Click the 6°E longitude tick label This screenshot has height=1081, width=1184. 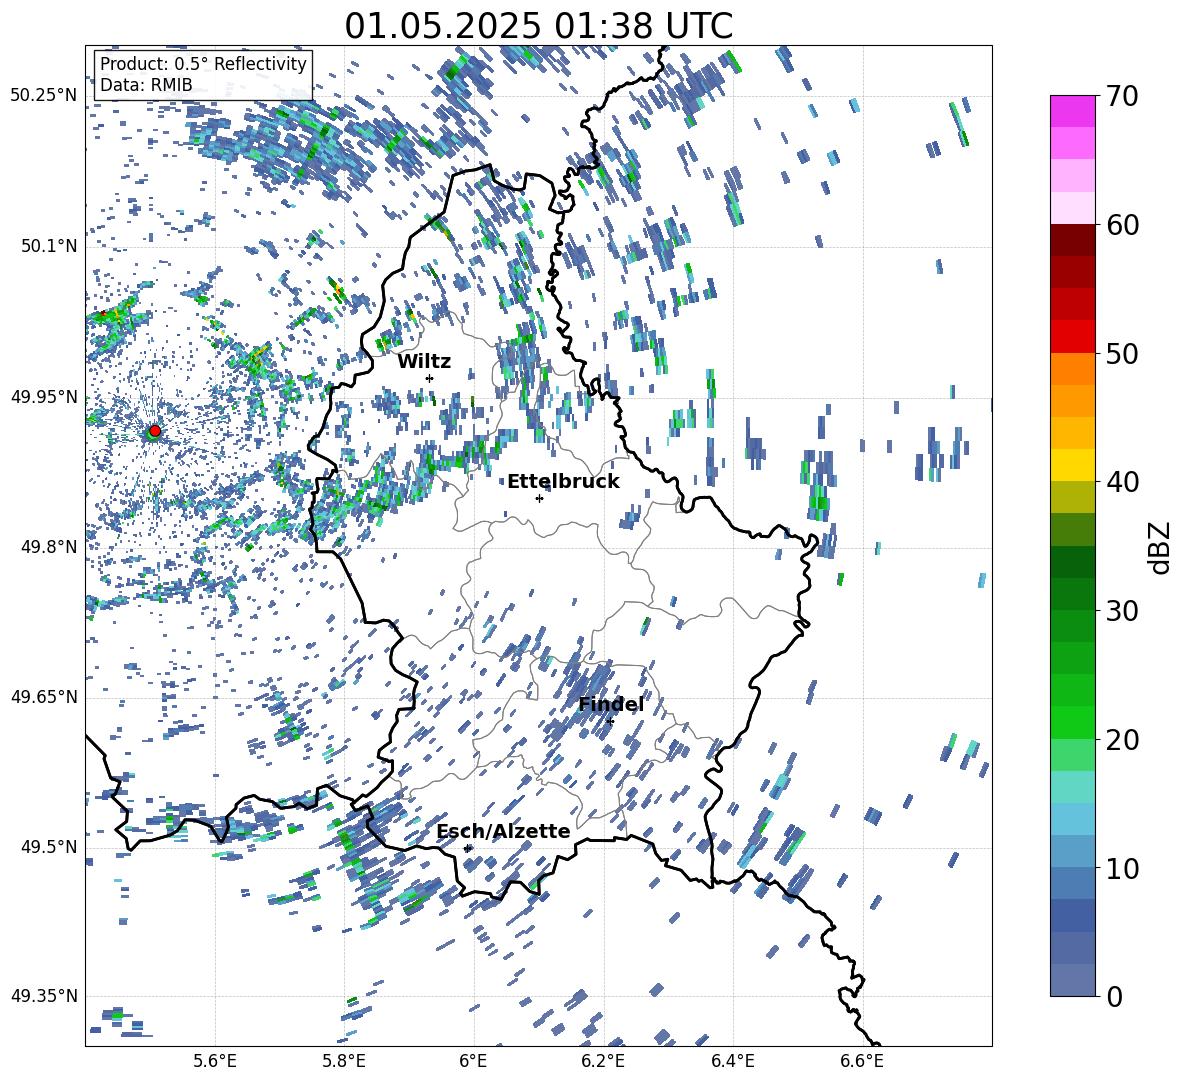(x=473, y=1061)
